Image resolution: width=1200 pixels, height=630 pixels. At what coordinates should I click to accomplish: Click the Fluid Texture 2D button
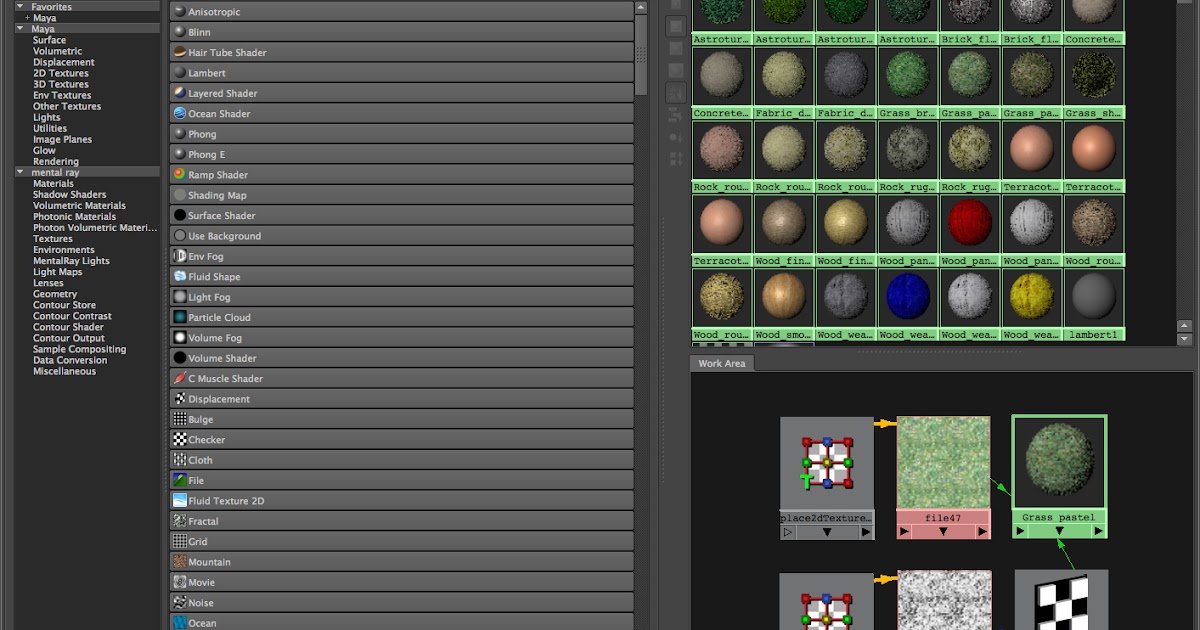[x=401, y=501]
